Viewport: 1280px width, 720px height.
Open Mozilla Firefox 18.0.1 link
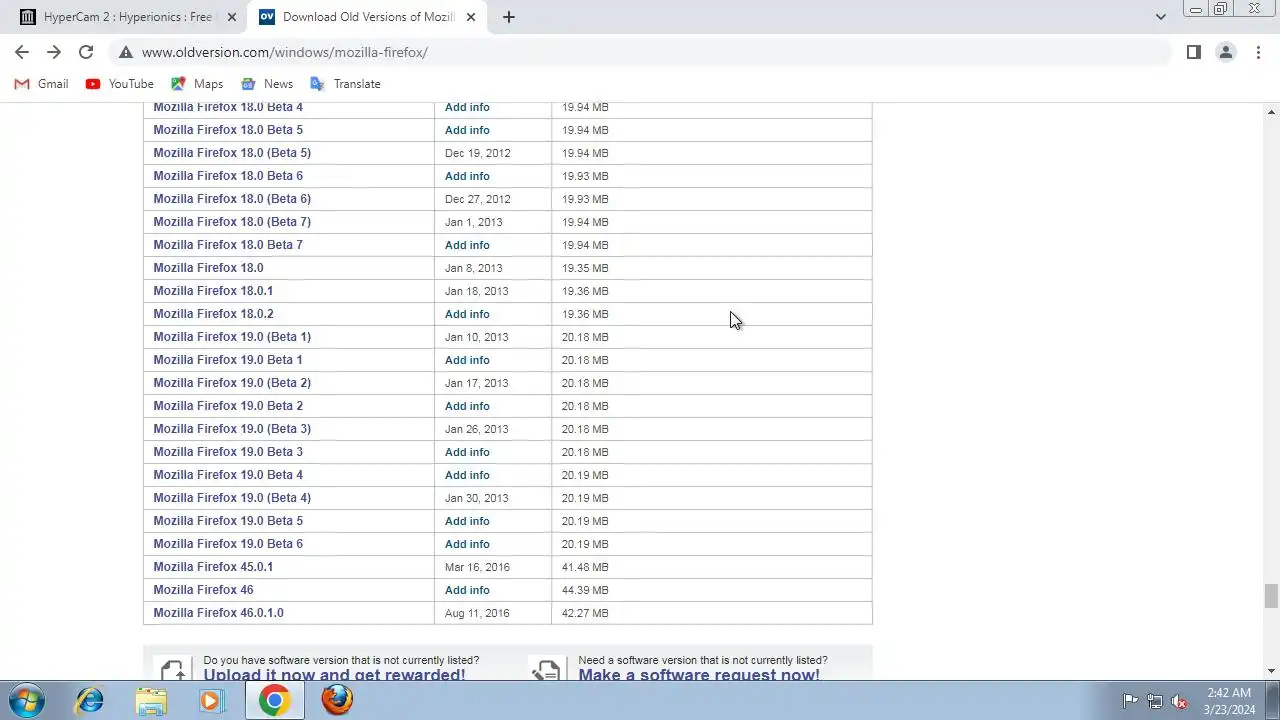213,291
